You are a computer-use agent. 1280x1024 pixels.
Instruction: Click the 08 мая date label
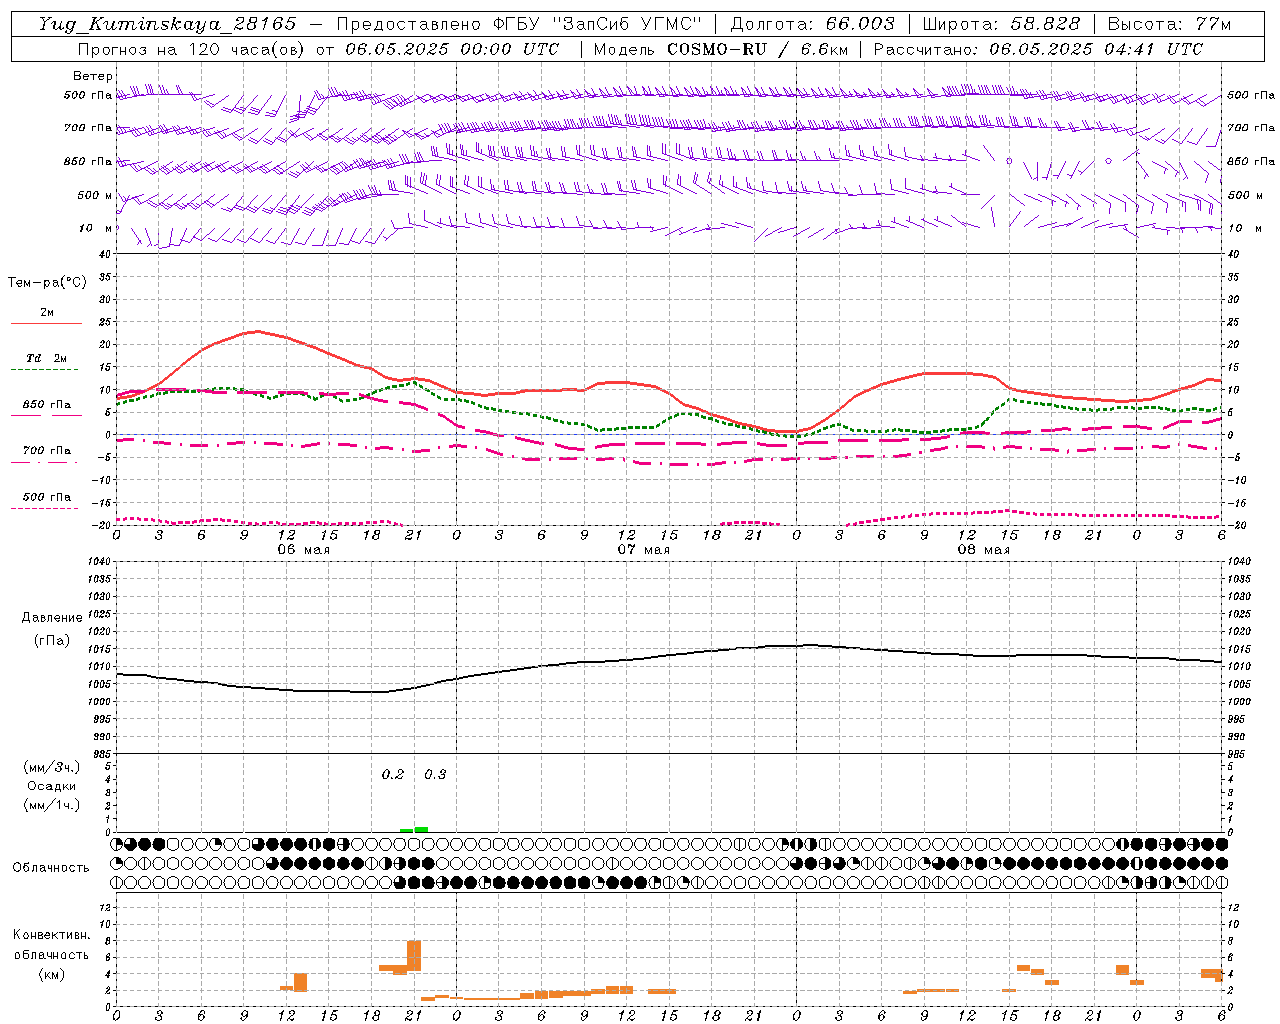click(983, 550)
